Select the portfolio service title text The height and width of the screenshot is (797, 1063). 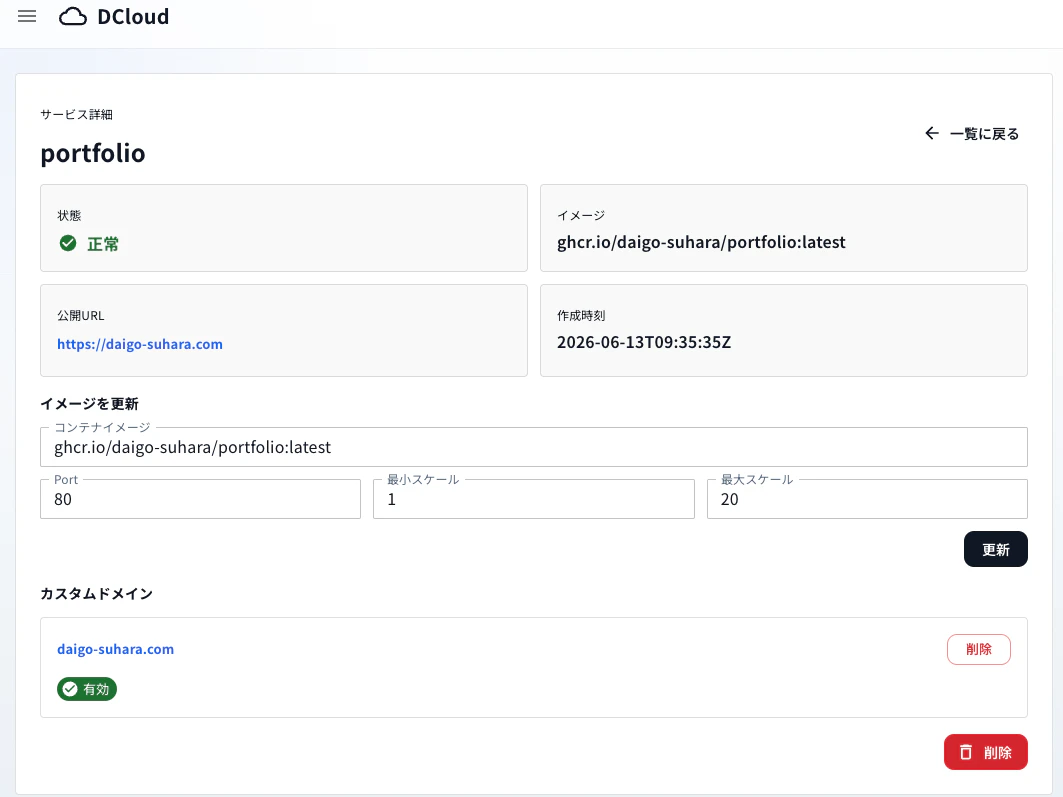(x=93, y=153)
